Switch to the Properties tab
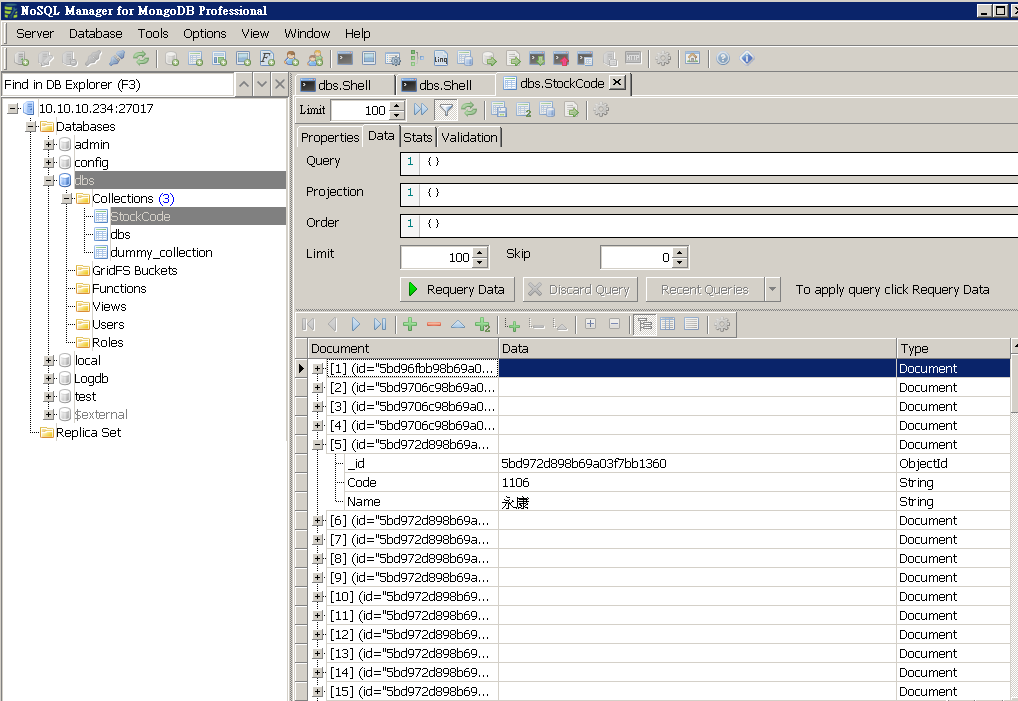The width and height of the screenshot is (1018, 701). pos(330,138)
